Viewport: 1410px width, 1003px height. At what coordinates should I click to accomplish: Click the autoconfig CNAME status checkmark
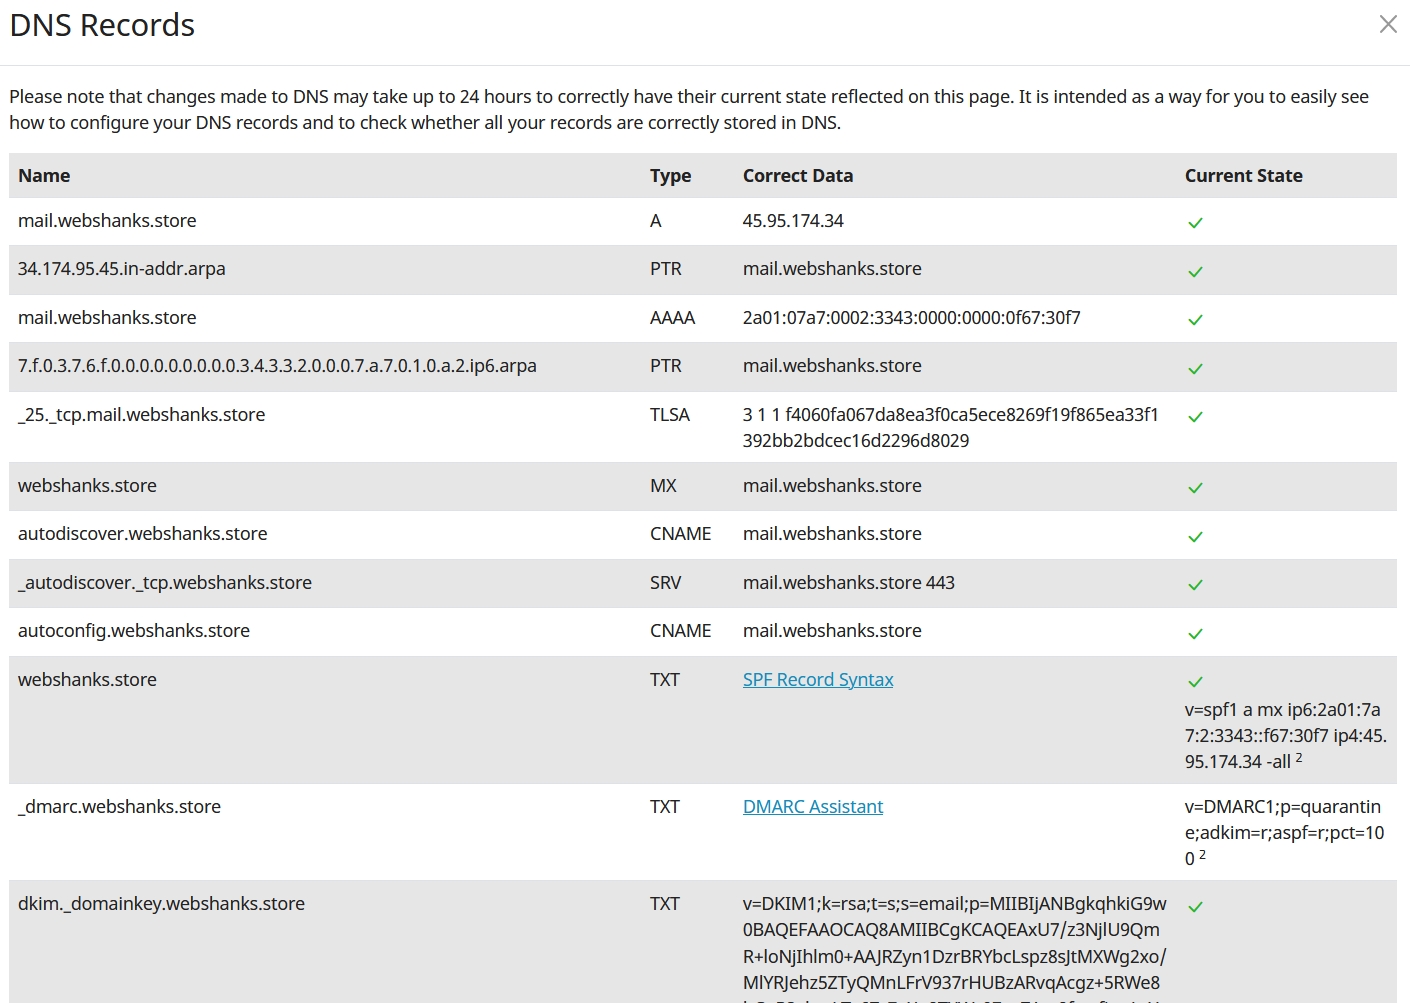pos(1195,634)
